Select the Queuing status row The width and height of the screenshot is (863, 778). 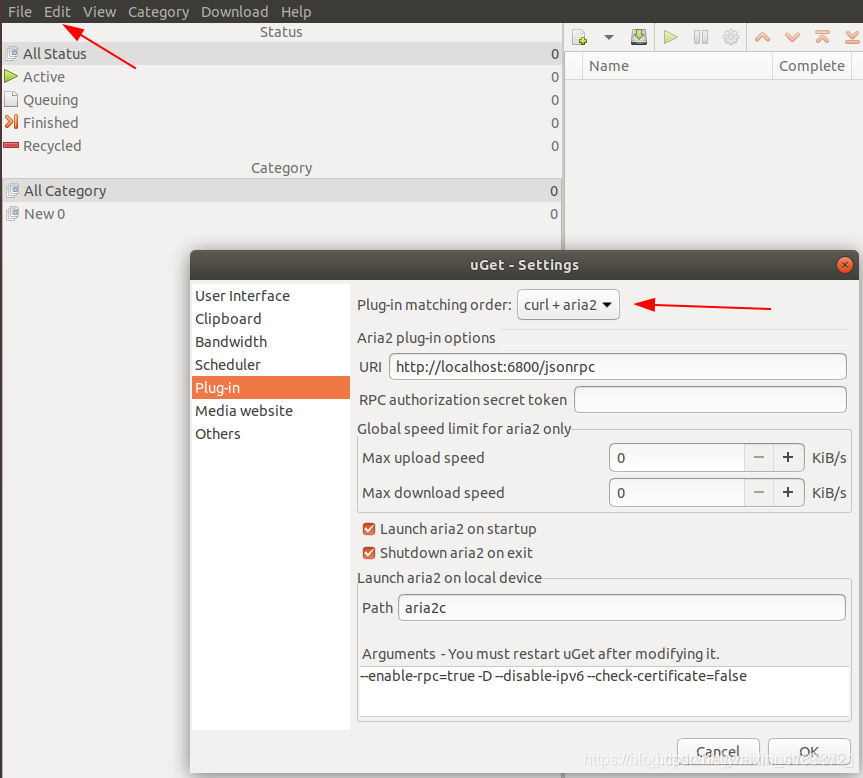coord(281,100)
